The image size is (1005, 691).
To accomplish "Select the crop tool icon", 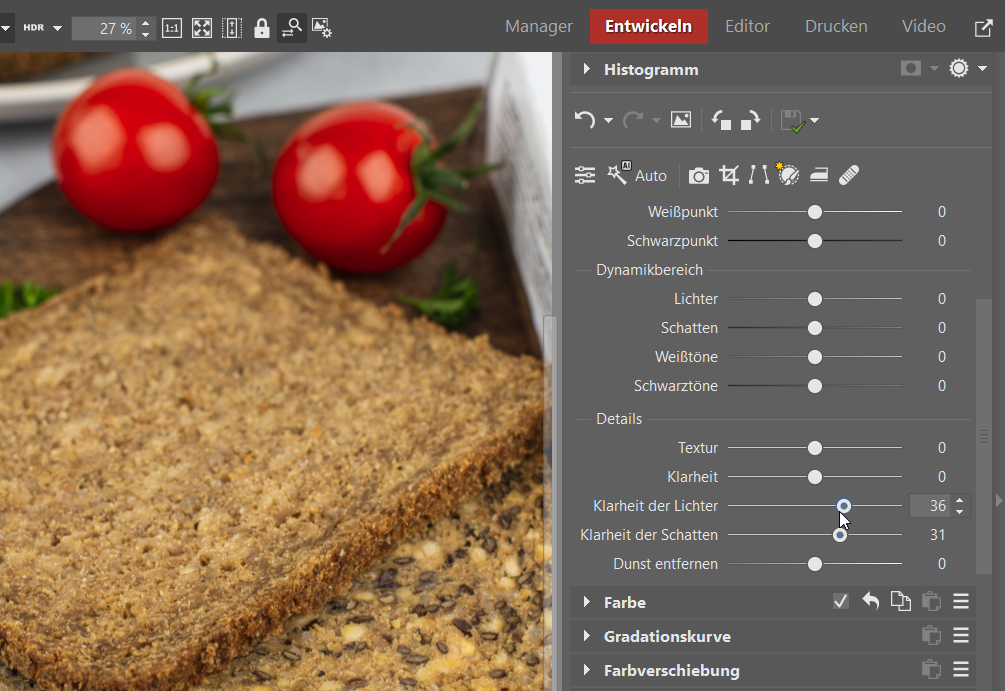I will tap(729, 176).
